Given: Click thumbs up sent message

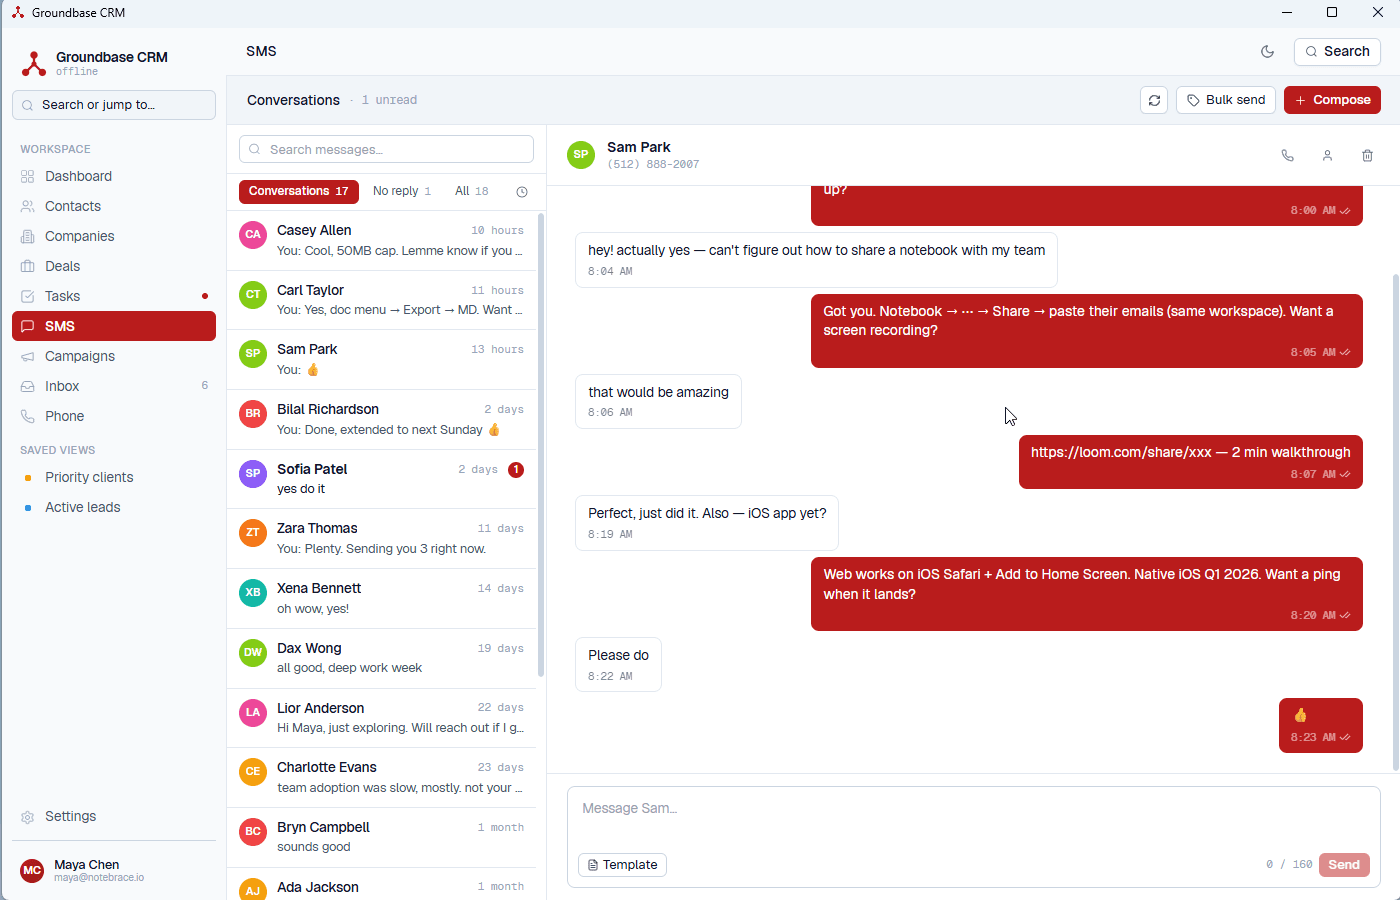Looking at the screenshot, I should [x=1320, y=725].
